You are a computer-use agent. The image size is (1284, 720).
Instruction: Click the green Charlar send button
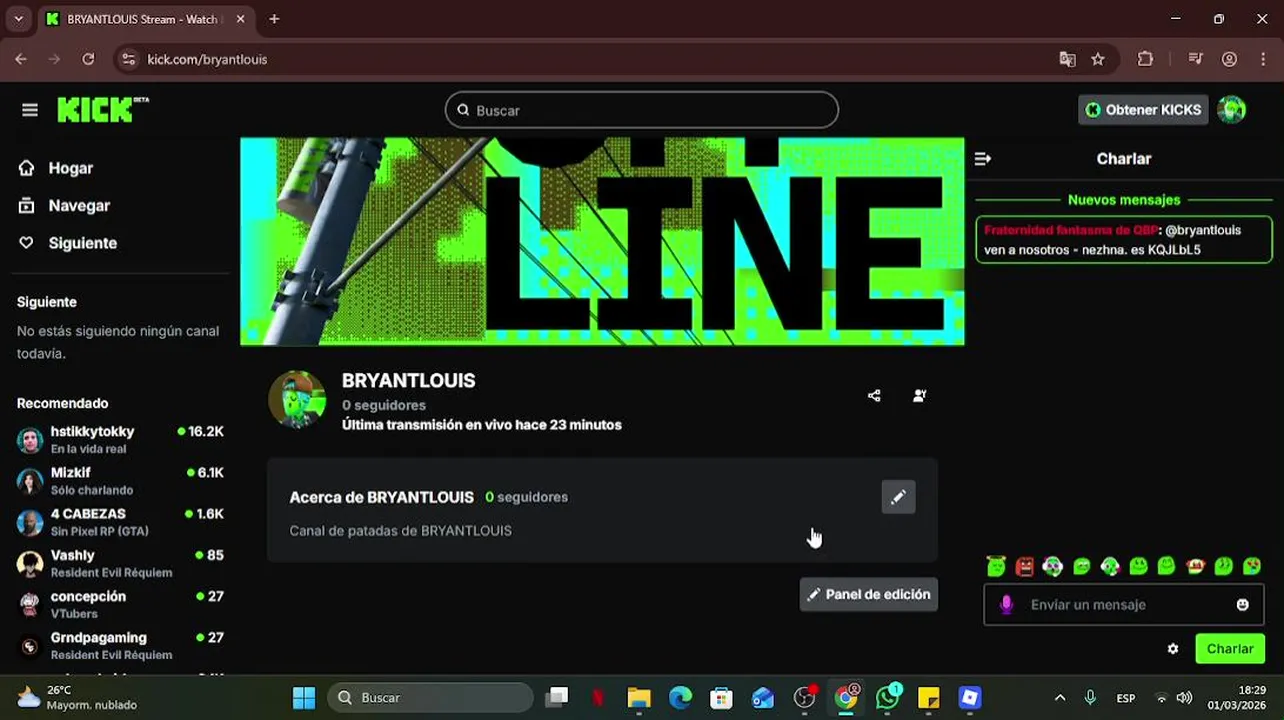point(1229,649)
